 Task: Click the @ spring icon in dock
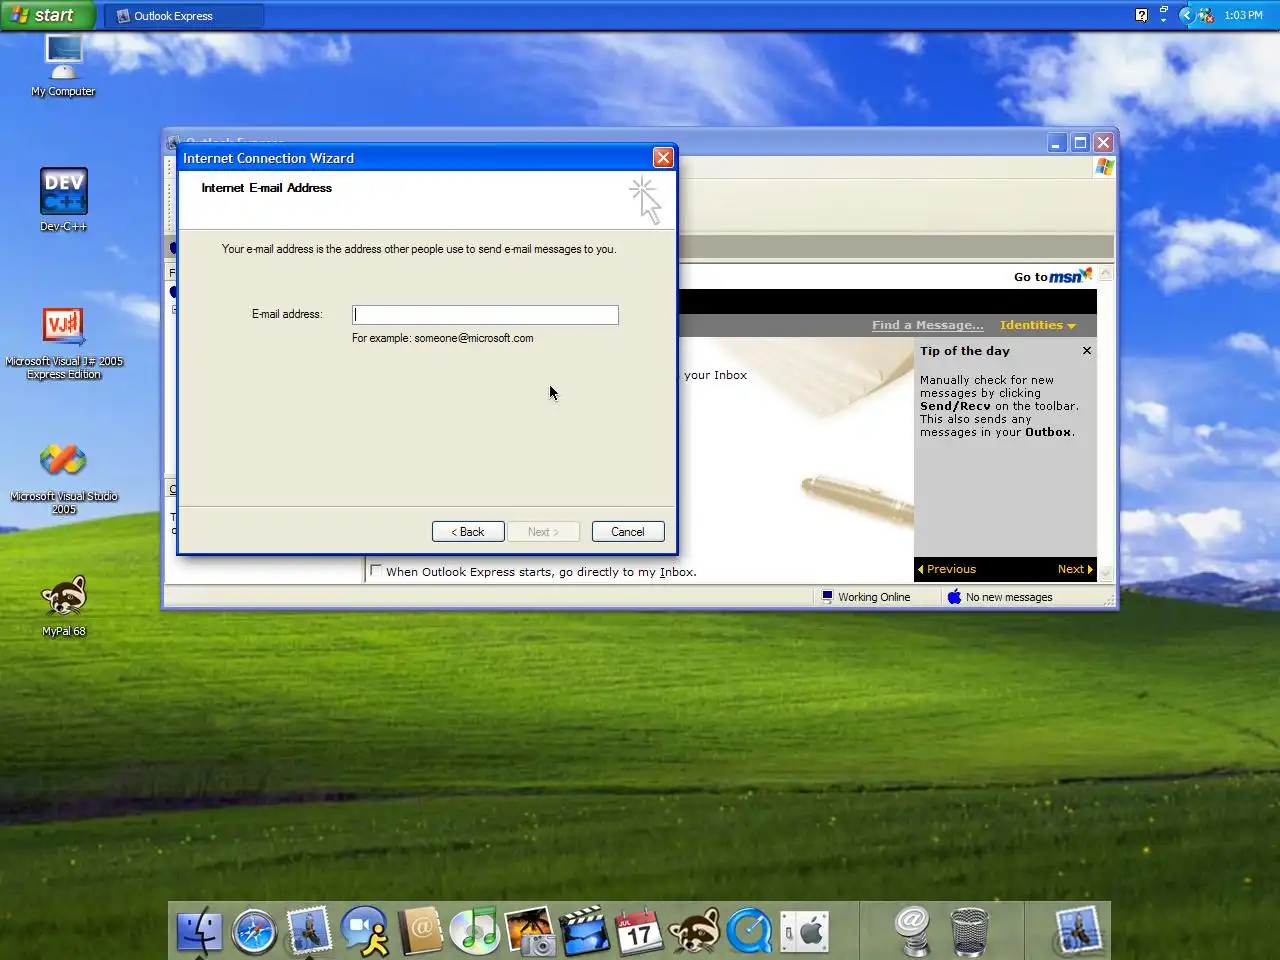[913, 932]
